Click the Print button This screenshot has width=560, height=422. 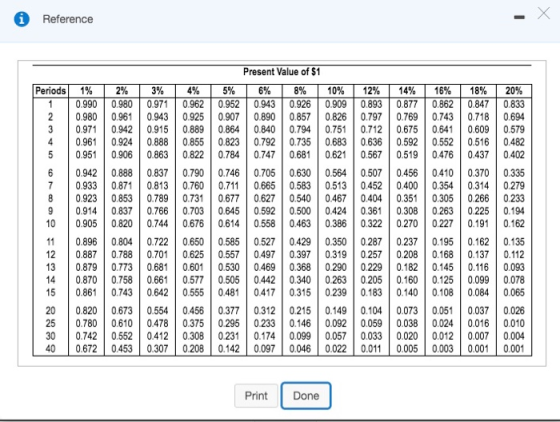point(256,396)
